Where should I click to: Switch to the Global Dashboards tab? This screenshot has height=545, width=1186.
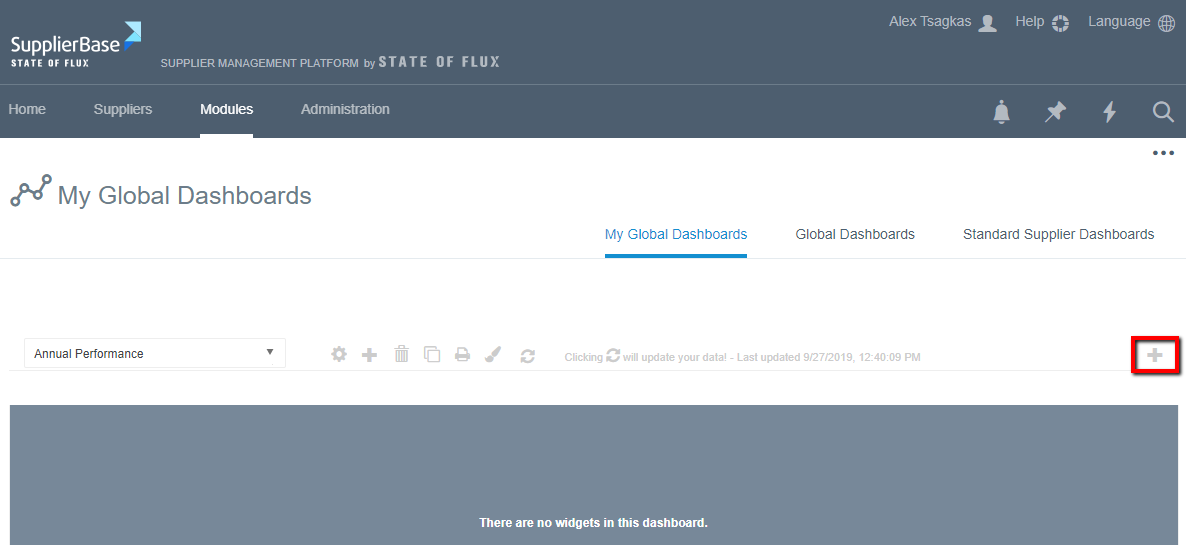(855, 234)
